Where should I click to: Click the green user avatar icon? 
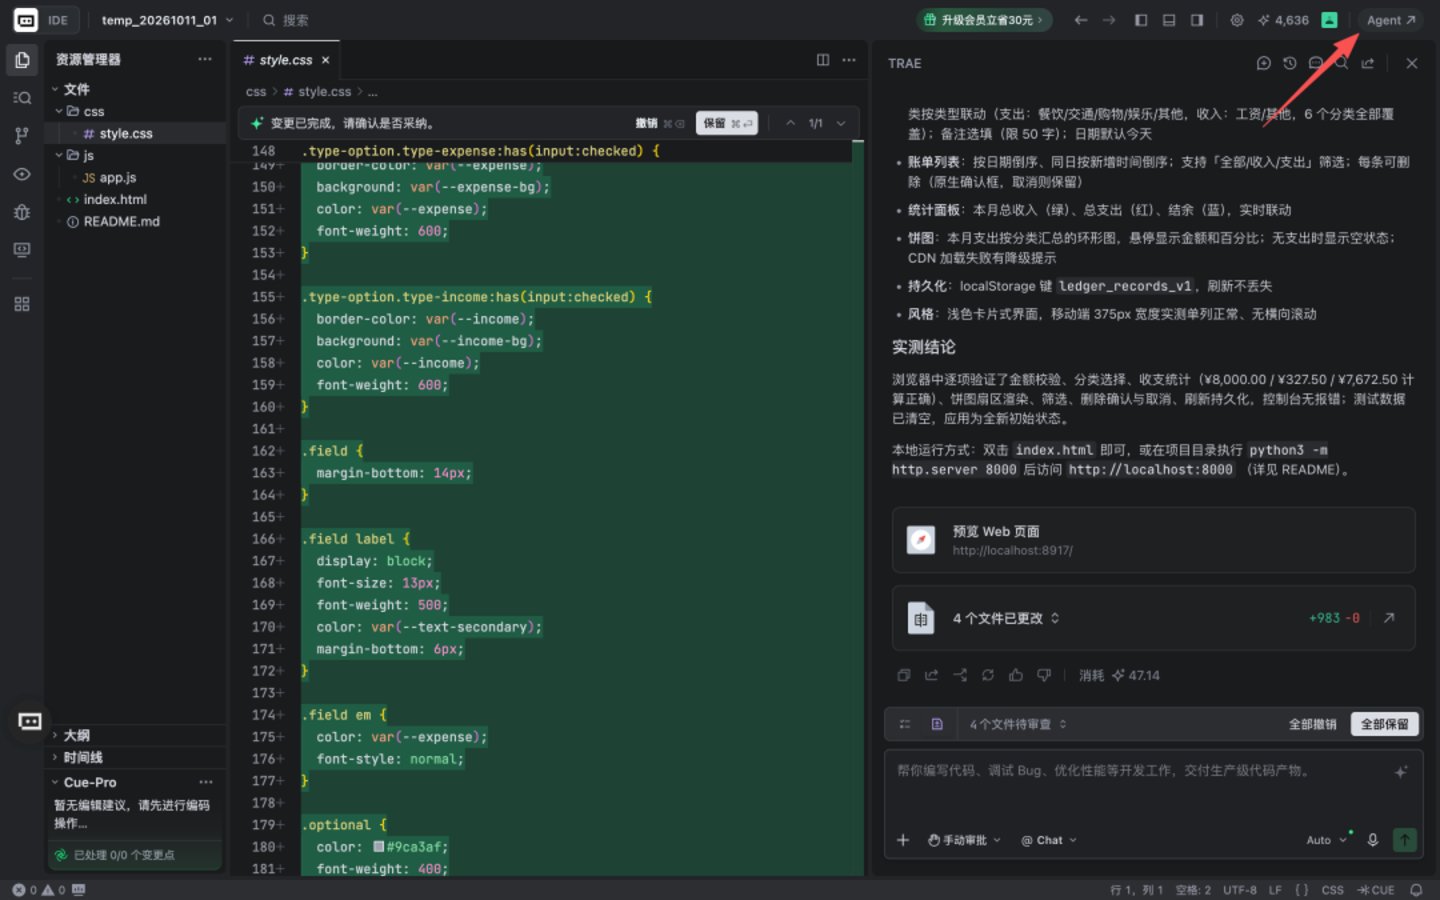click(1329, 20)
